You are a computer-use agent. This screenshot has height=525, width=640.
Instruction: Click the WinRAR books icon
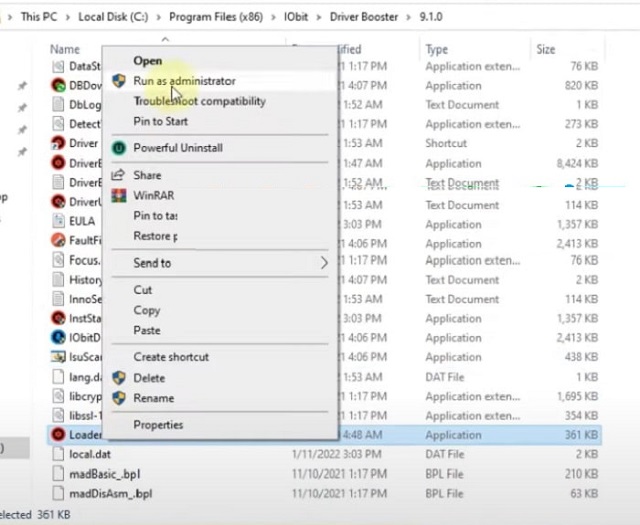click(x=118, y=195)
